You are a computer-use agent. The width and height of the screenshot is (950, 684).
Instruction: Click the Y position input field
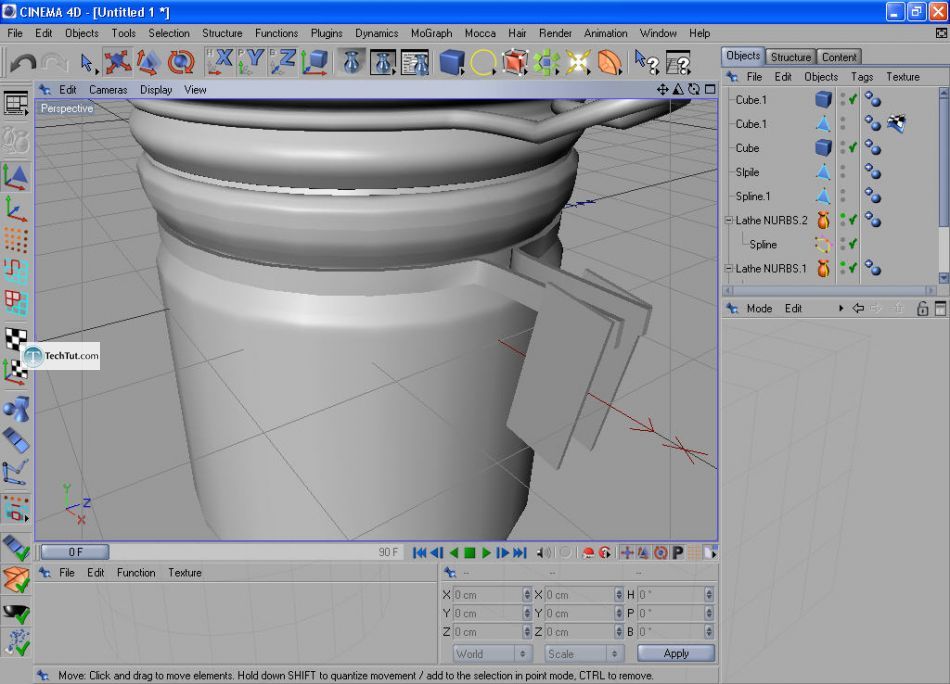(488, 613)
